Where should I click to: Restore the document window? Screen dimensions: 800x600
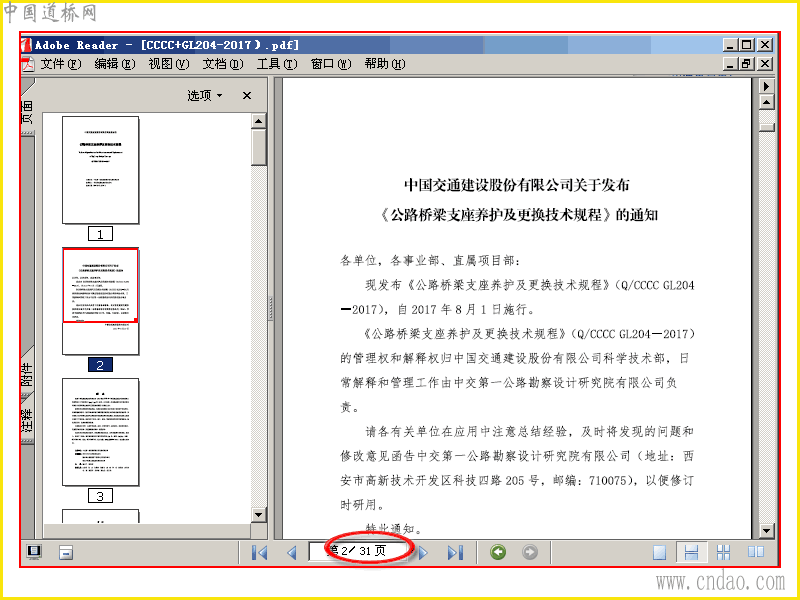tap(746, 64)
